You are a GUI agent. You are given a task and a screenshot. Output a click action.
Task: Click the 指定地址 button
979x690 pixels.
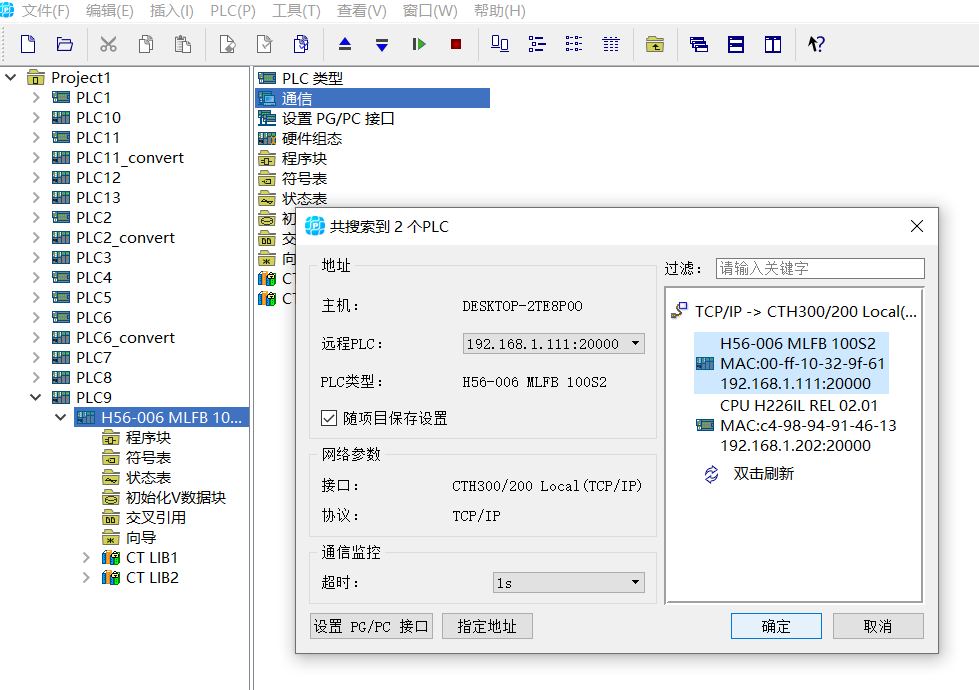487,626
